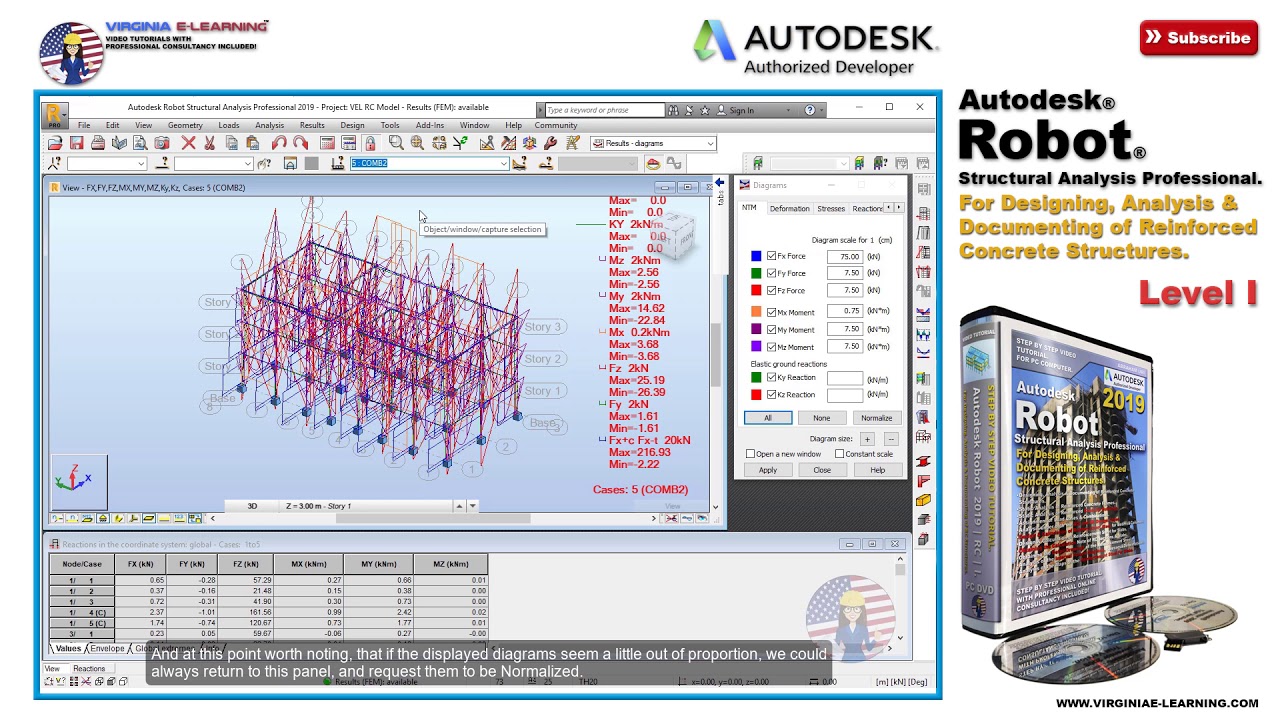Click the YouTube Subscribe button
Screen dimensions: 1280x720
tap(1199, 38)
